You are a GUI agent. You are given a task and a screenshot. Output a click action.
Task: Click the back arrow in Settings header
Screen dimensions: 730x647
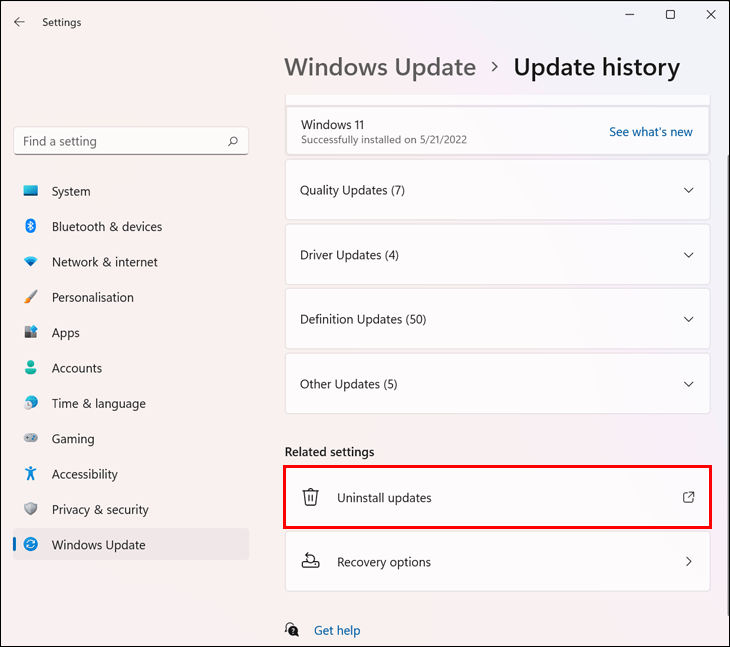pyautogui.click(x=19, y=22)
